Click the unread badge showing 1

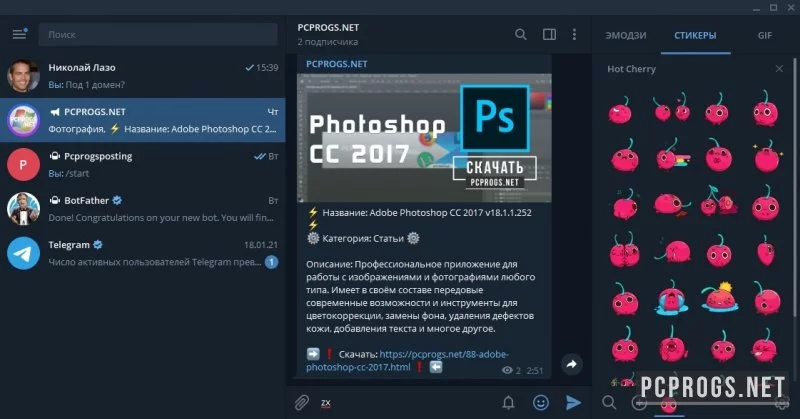tap(271, 262)
